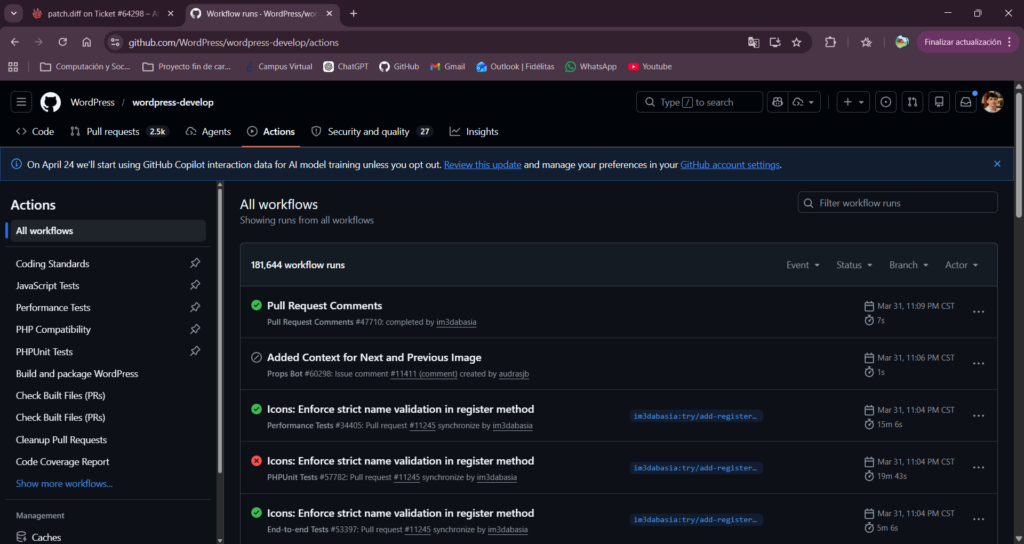Unpin the Performance Tests workflow

tap(195, 307)
